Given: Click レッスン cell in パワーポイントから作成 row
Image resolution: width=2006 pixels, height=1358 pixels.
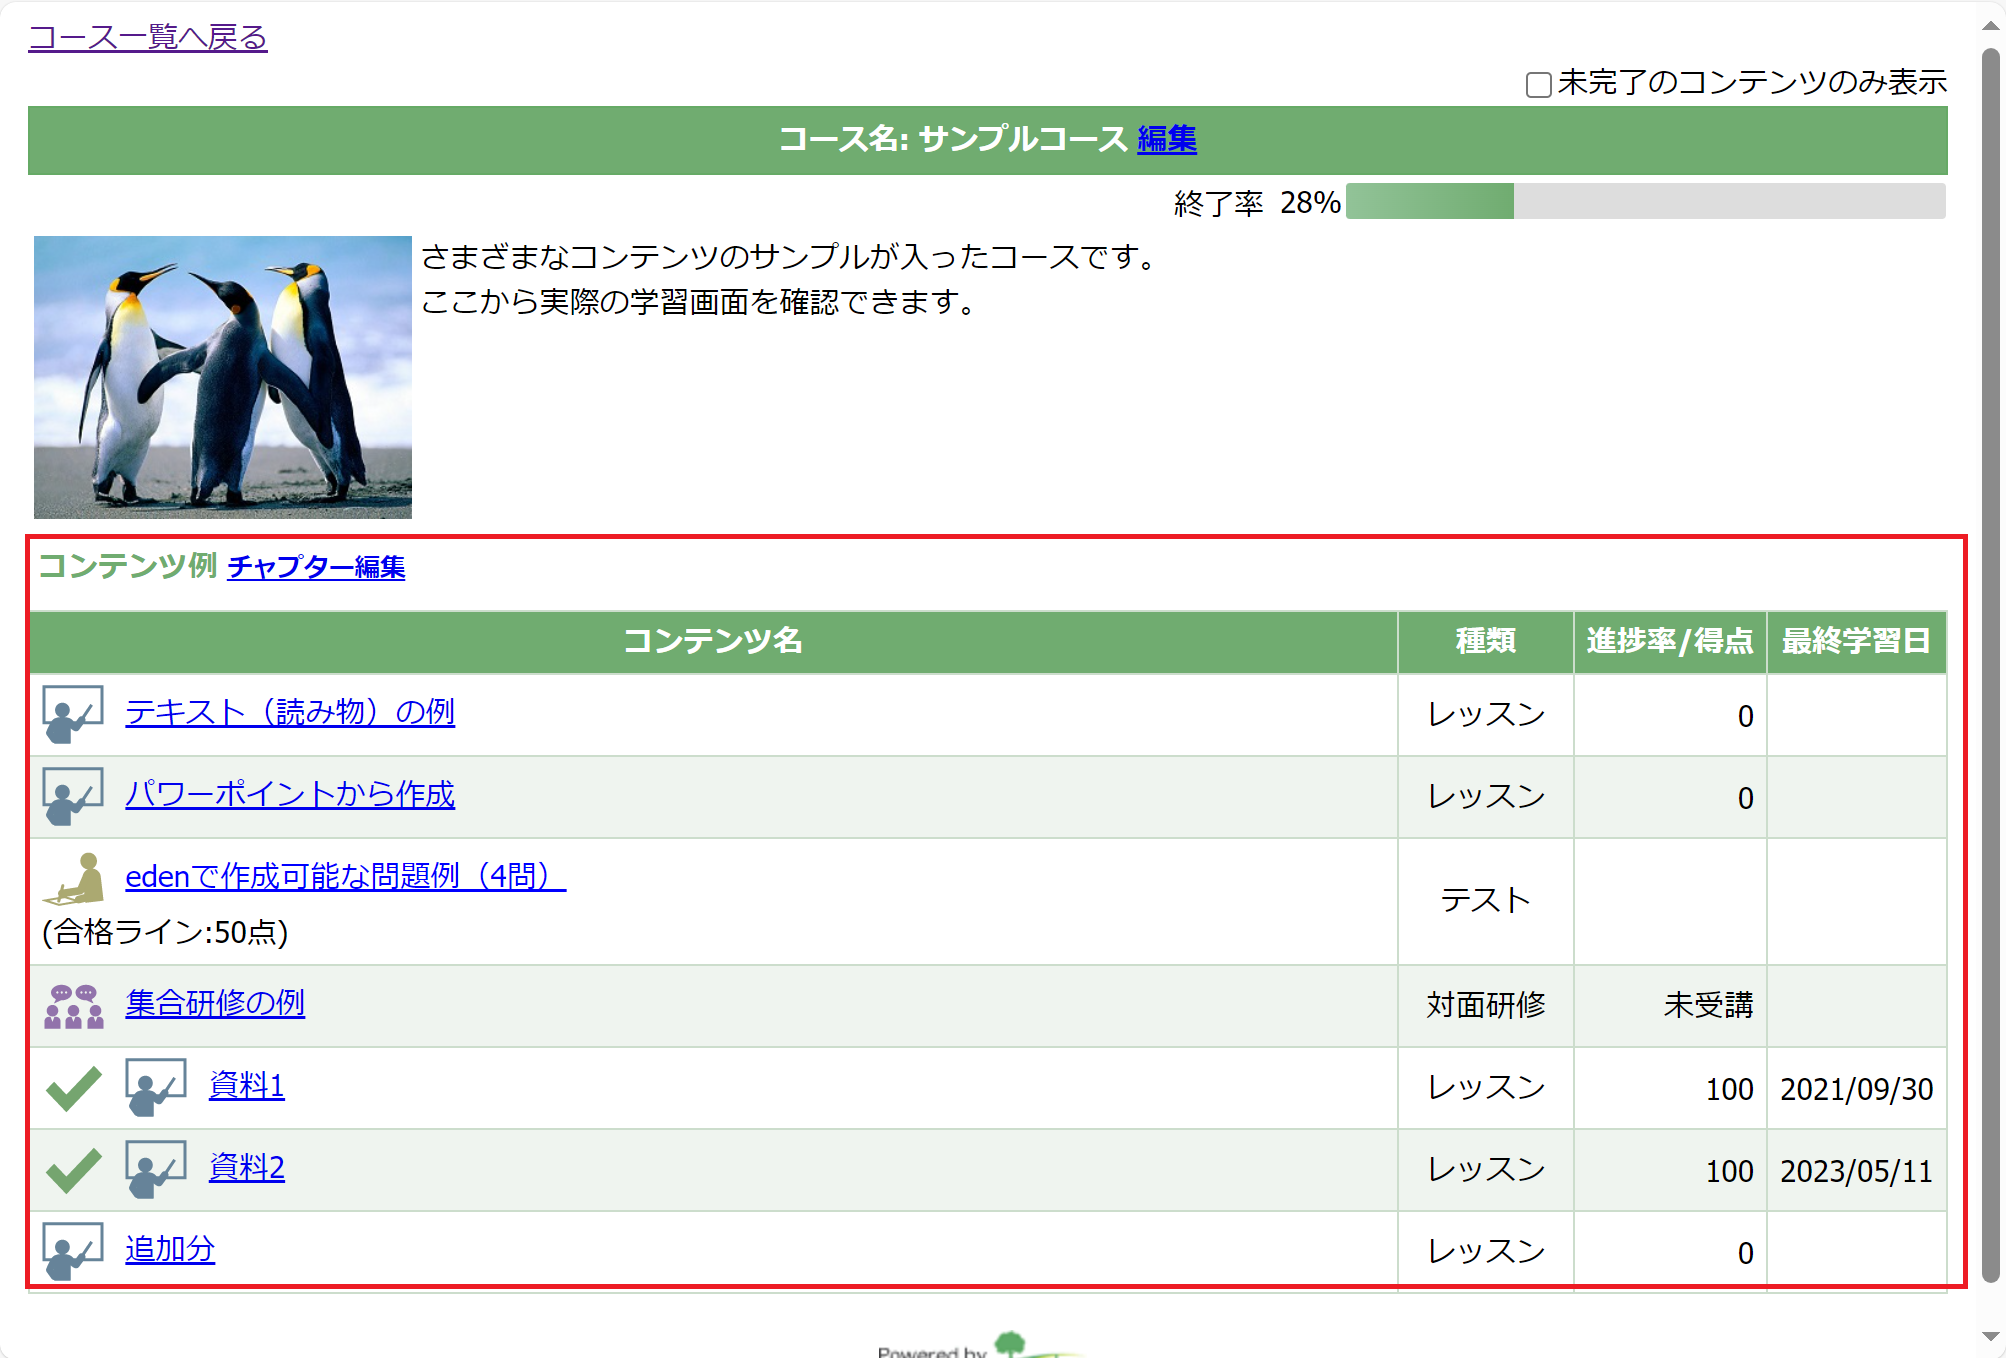Looking at the screenshot, I should coord(1485,797).
